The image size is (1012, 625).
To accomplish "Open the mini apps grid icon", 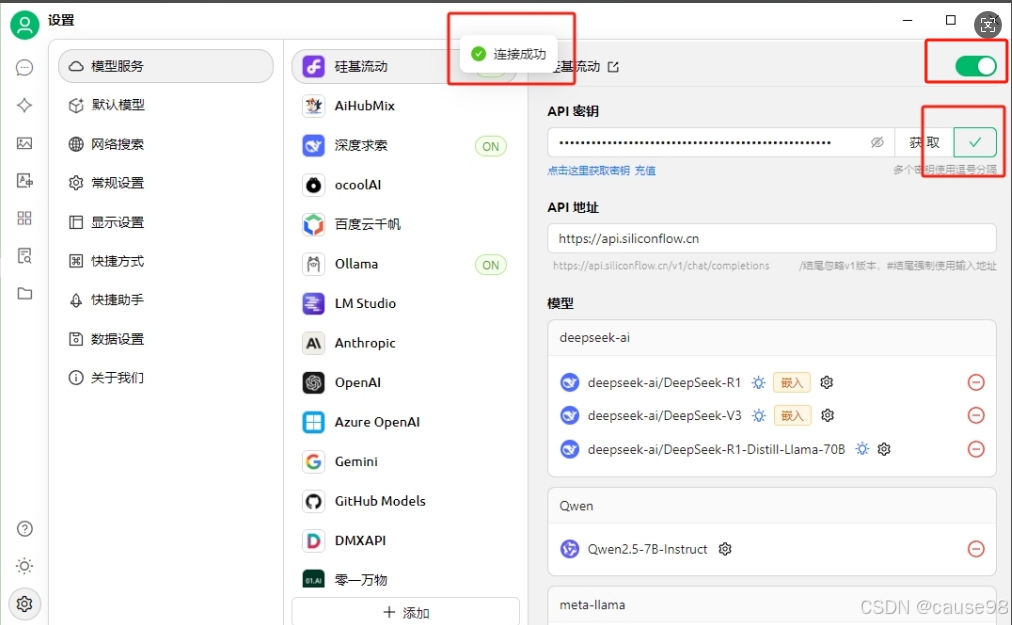I will (x=25, y=218).
